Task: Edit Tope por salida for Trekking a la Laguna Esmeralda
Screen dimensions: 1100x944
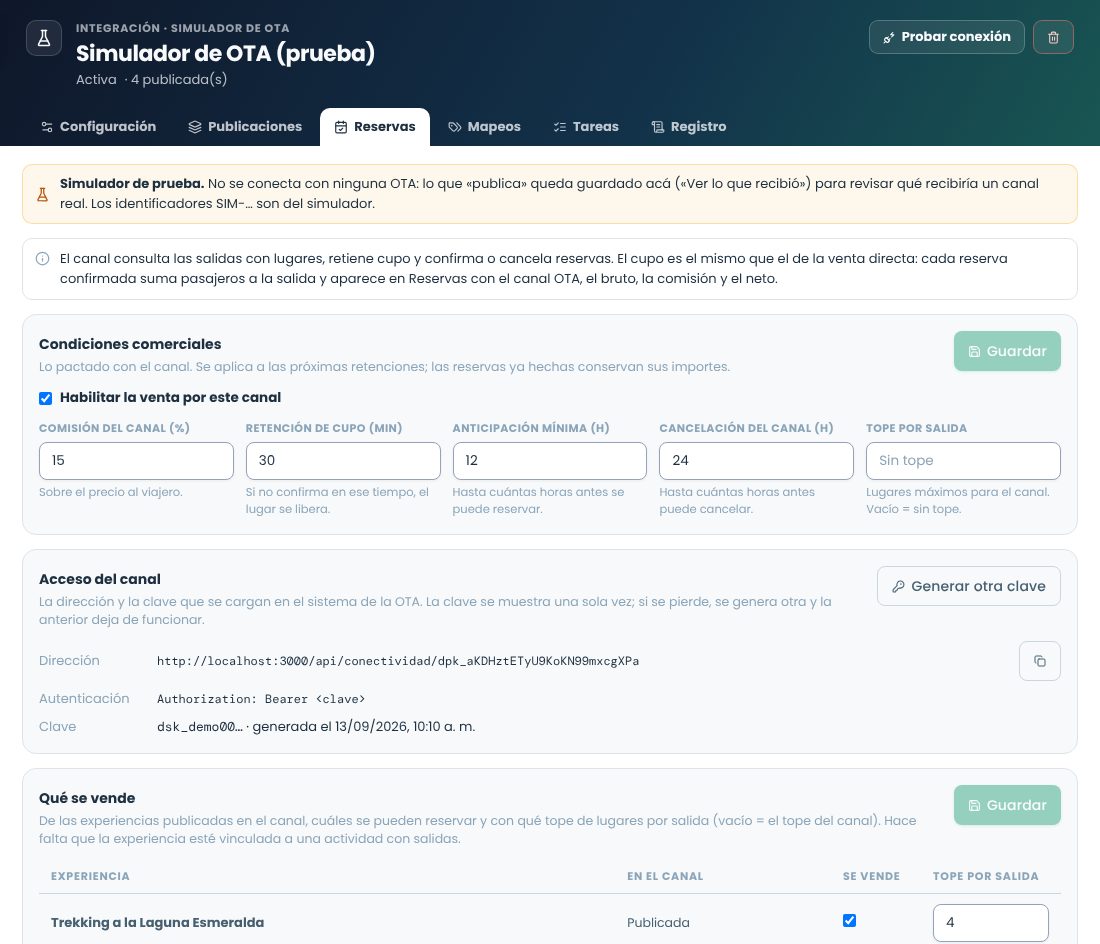Action: point(991,923)
